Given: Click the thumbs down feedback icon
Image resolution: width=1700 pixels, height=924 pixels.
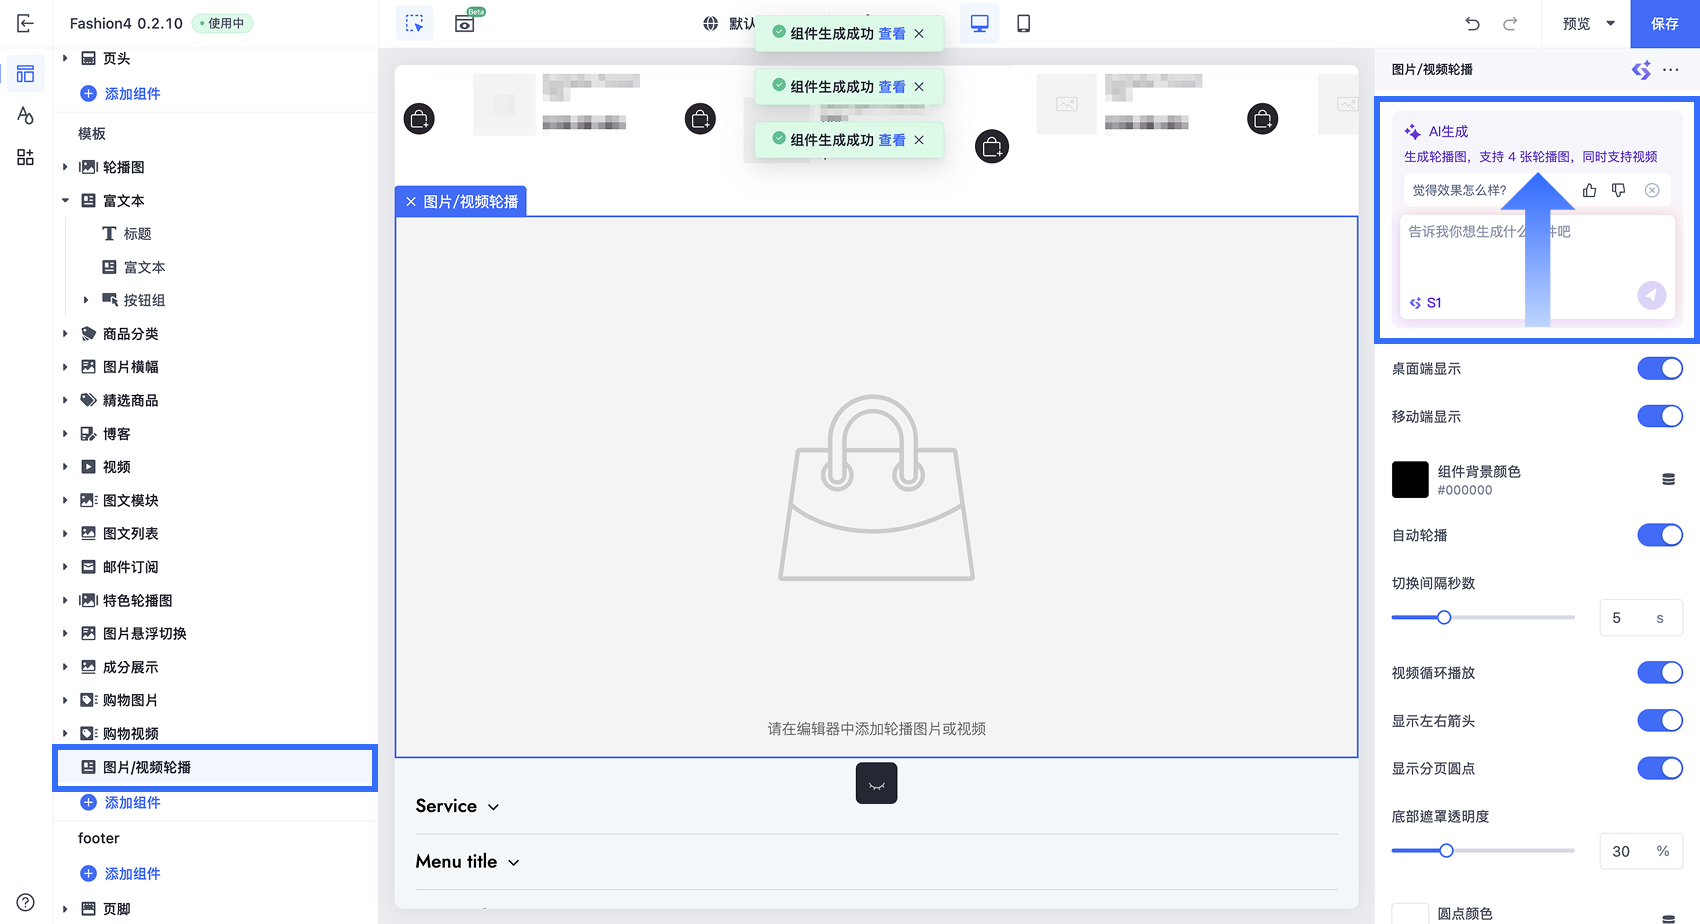Looking at the screenshot, I should point(1618,190).
